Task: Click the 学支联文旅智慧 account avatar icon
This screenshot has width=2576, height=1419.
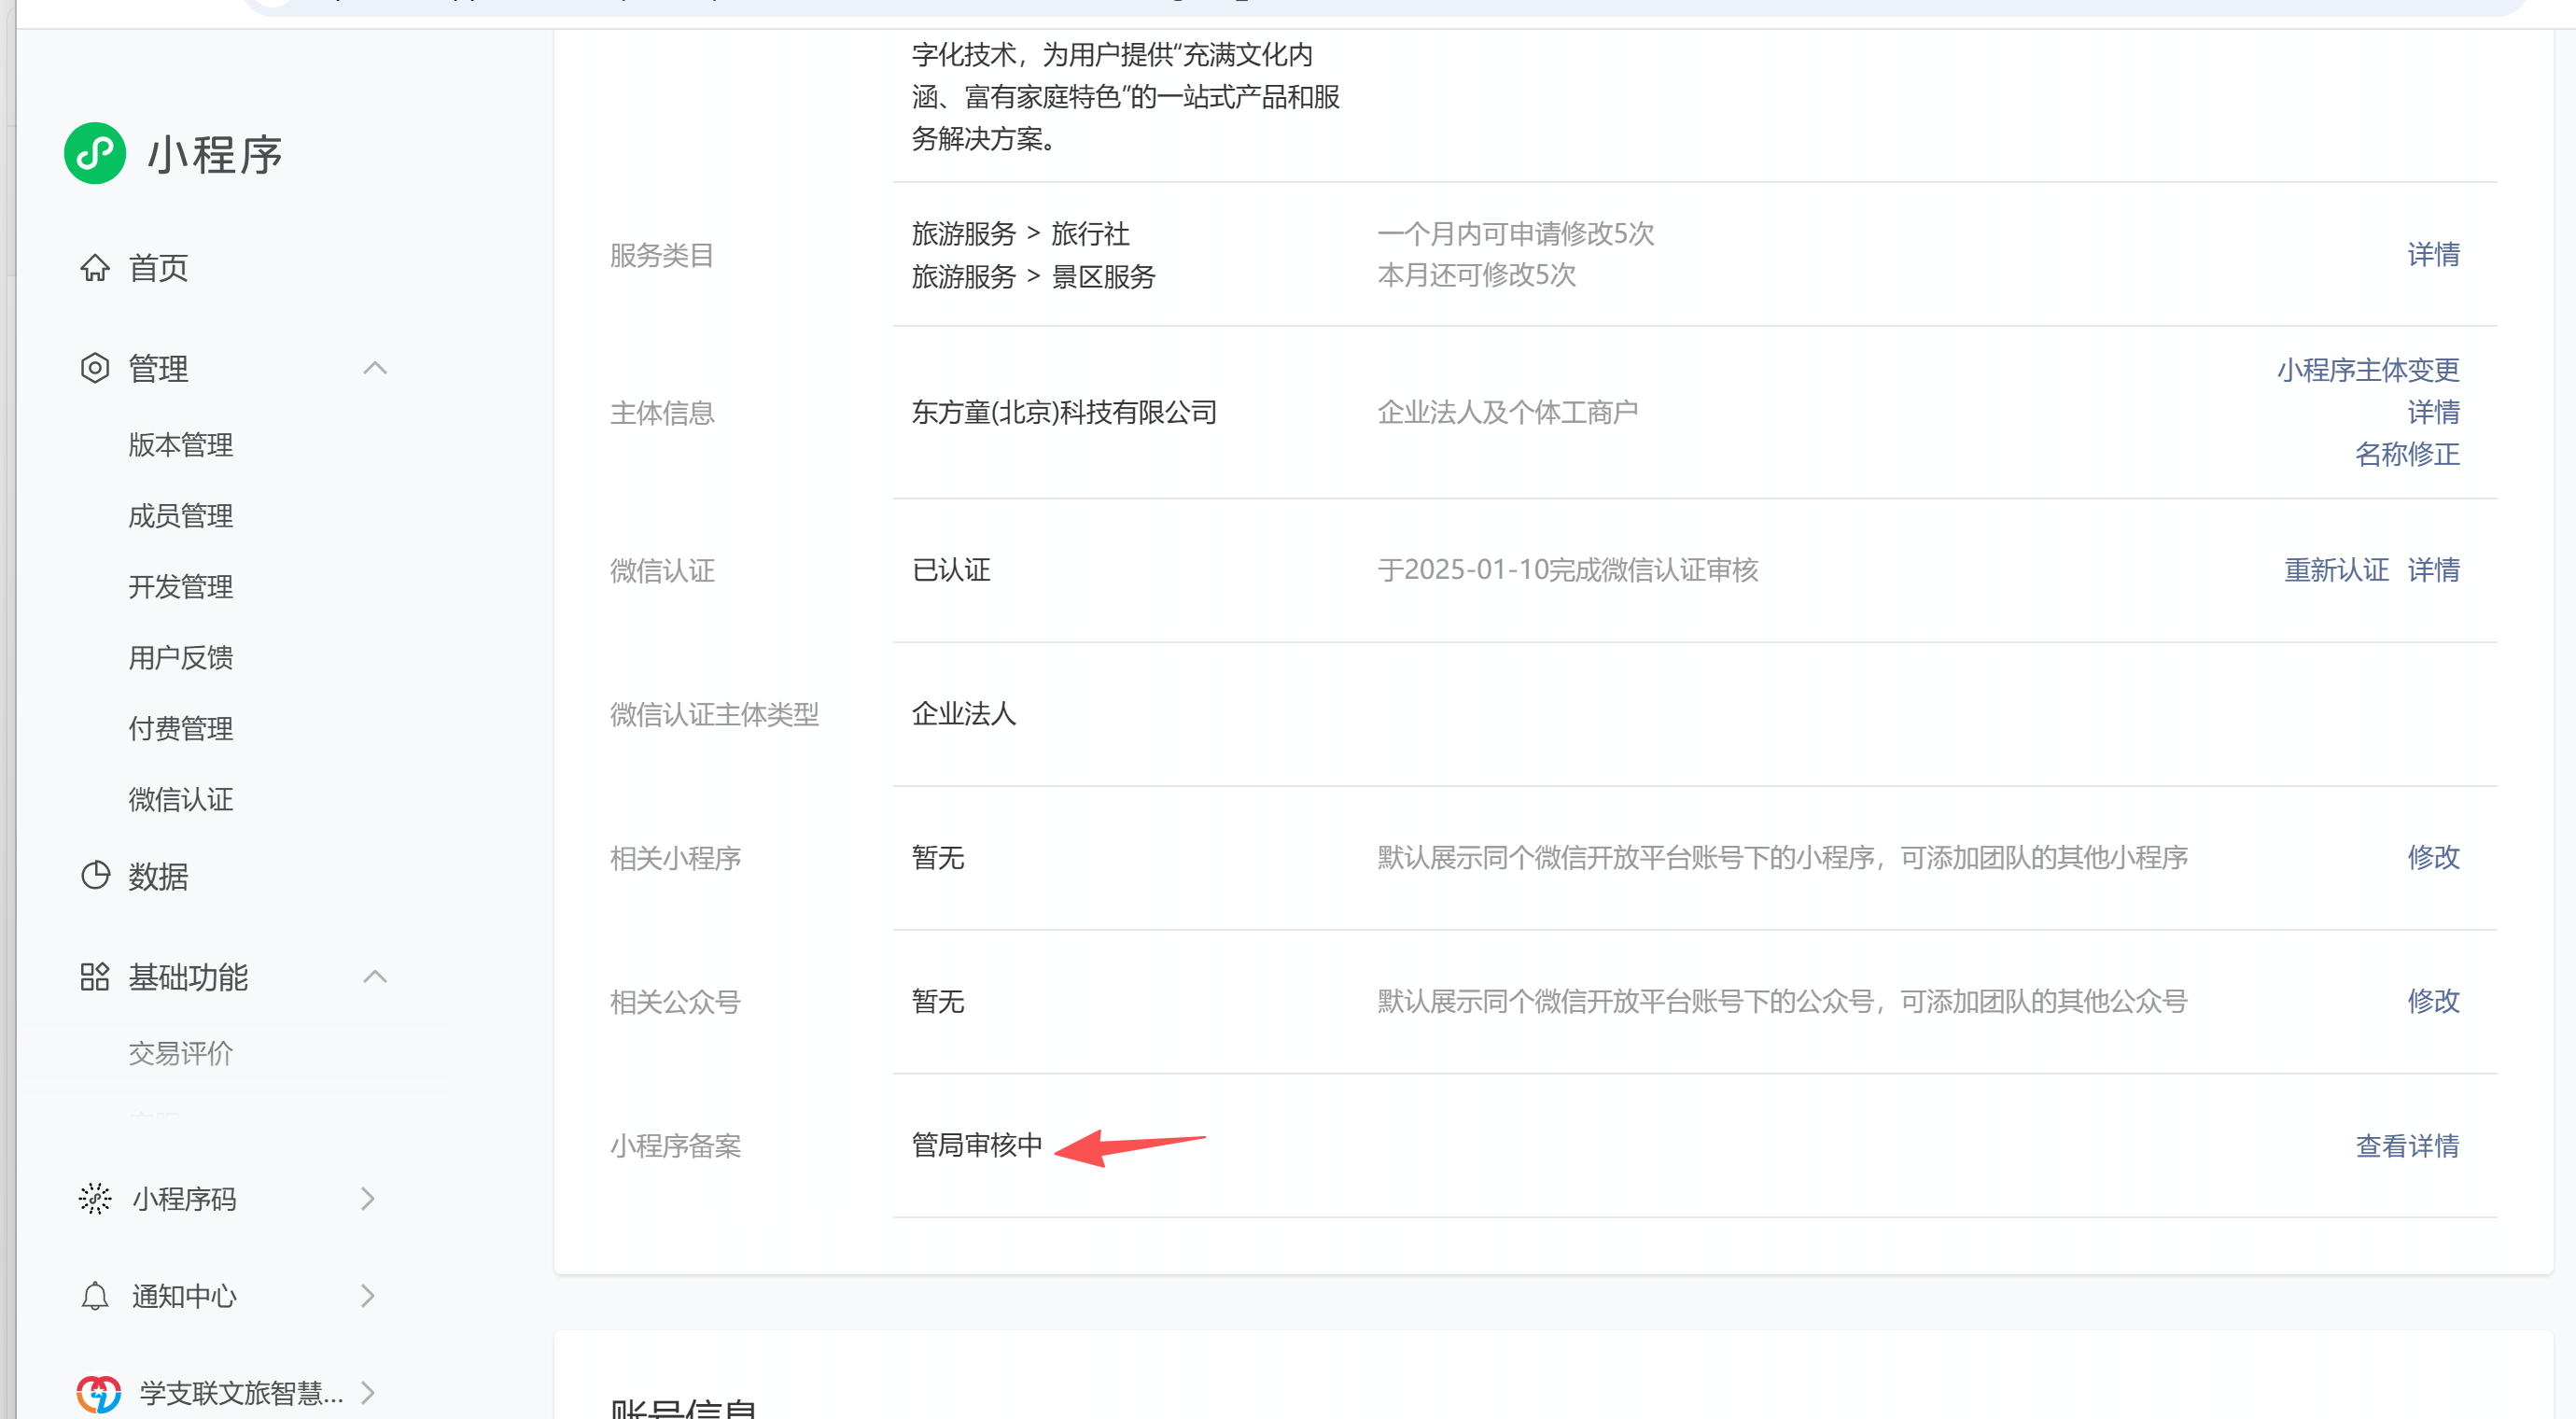Action: 99,1392
